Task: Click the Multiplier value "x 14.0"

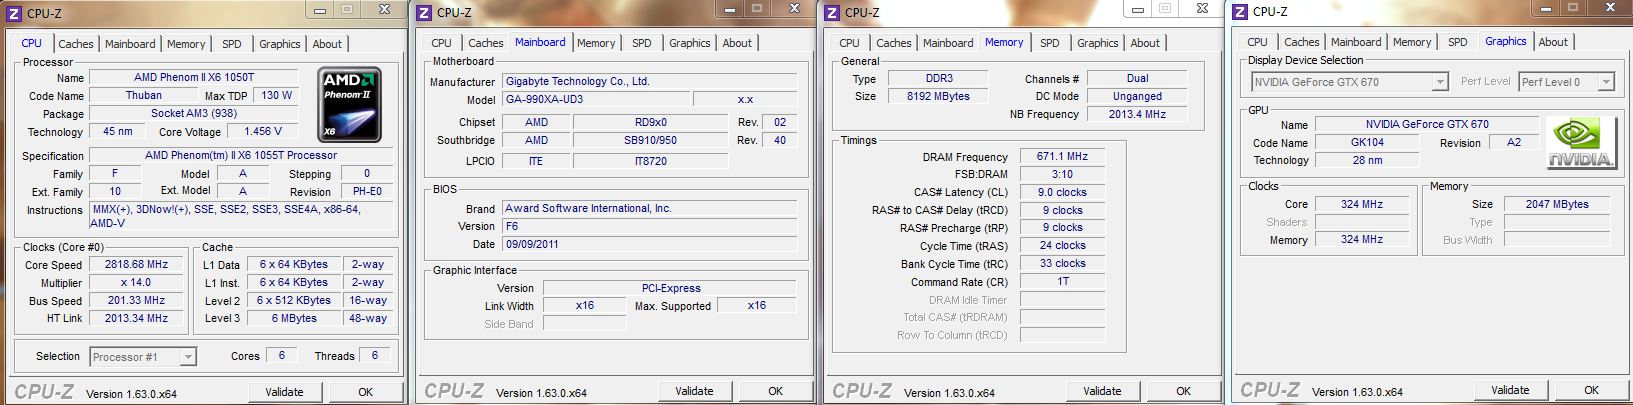Action: tap(137, 282)
